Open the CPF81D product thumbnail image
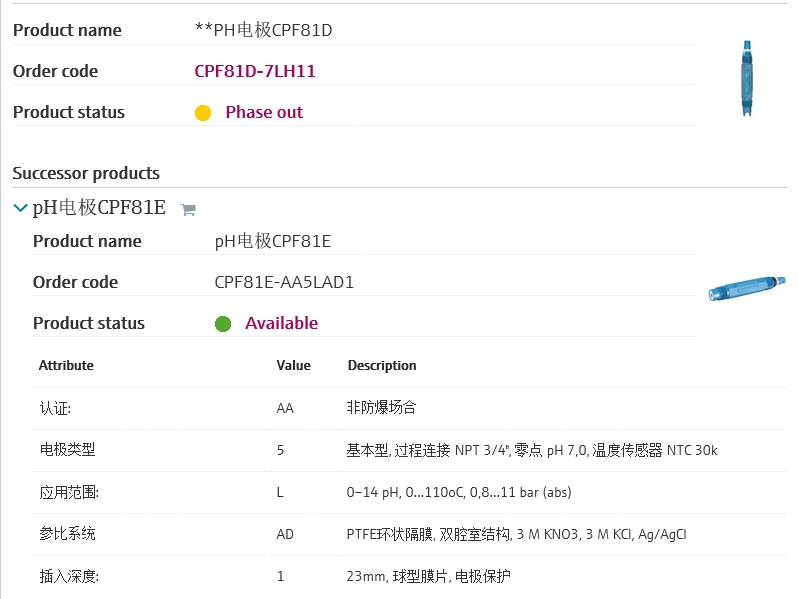This screenshot has height=599, width=798. (746, 78)
